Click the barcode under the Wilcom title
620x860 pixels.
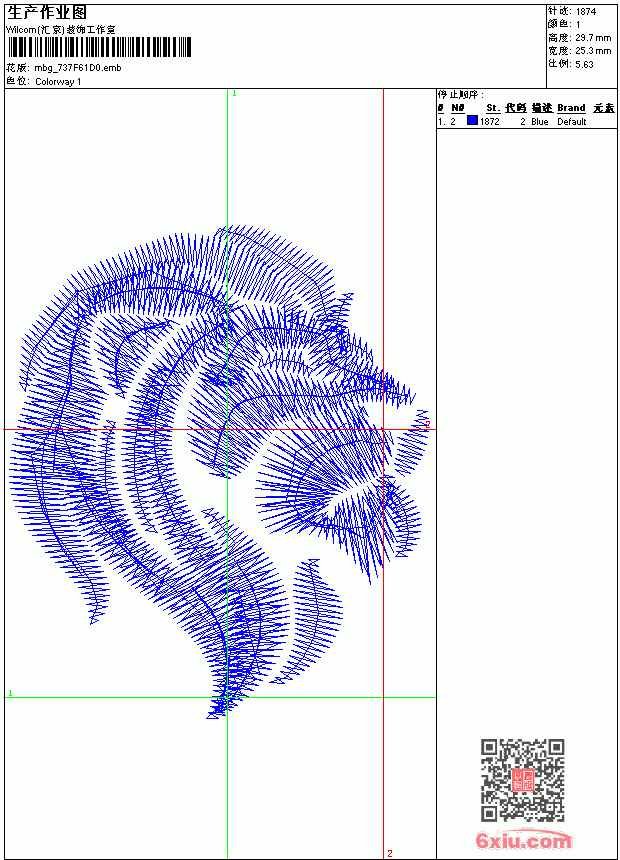click(99, 47)
